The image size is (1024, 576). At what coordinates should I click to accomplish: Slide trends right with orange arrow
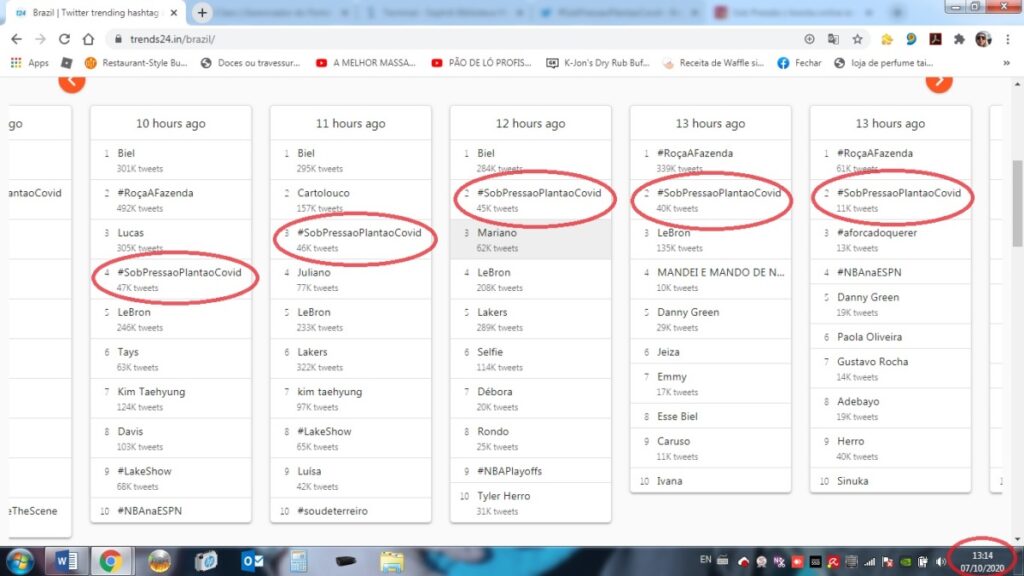point(939,81)
